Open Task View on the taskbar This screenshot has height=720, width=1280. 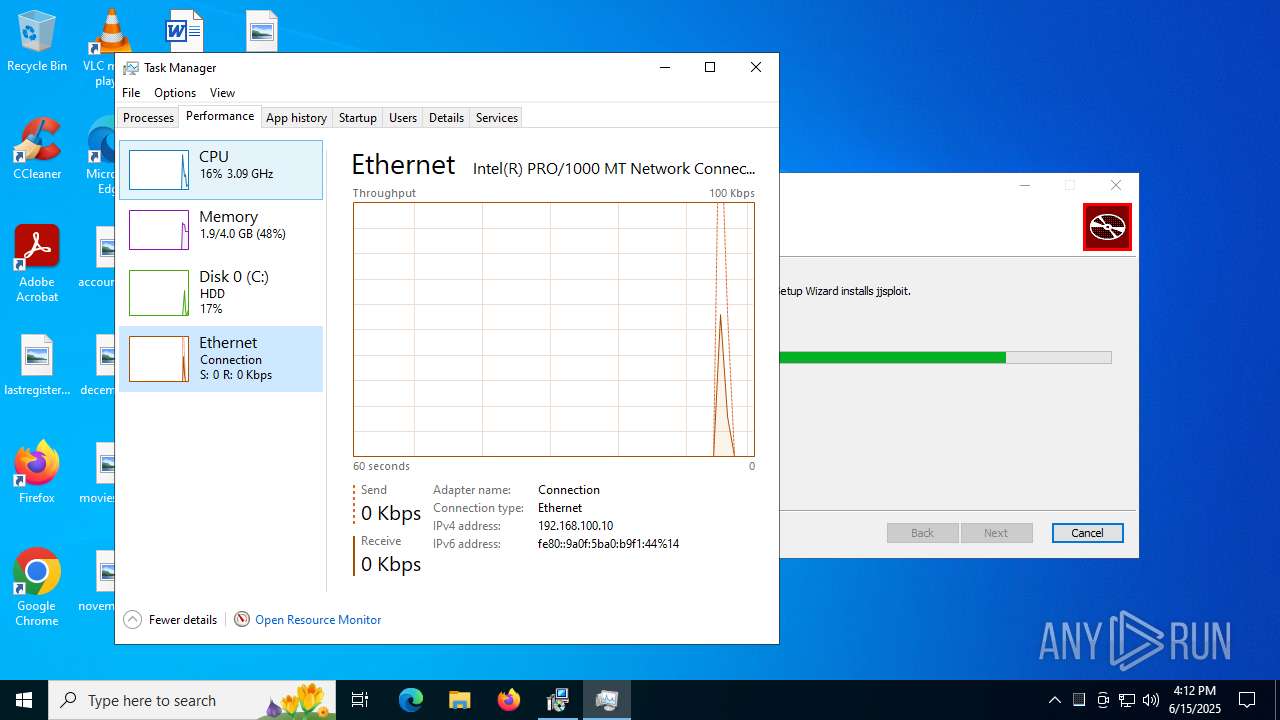(360, 700)
